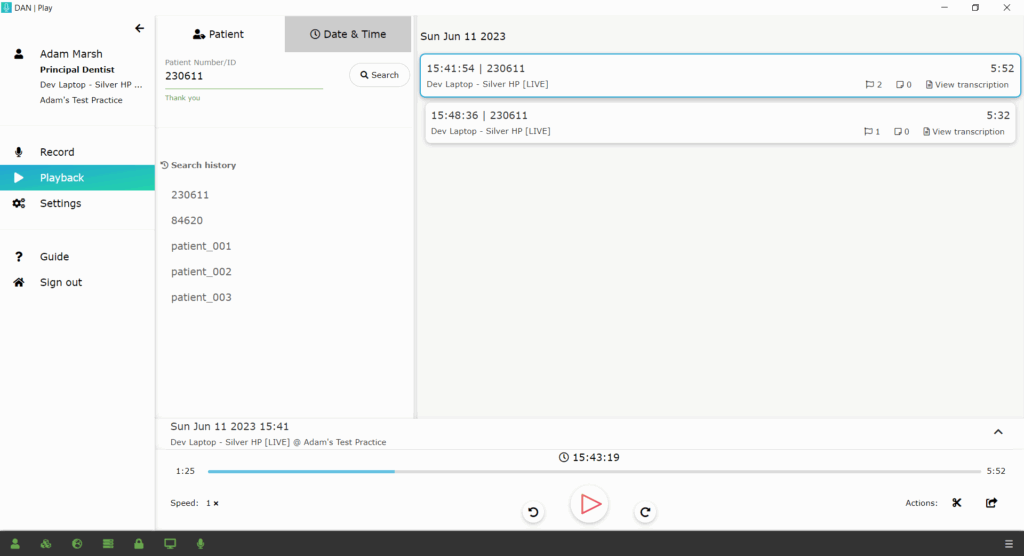Image resolution: width=1024 pixels, height=556 pixels.
Task: Change the playback speed 1× setting
Action: click(x=212, y=503)
